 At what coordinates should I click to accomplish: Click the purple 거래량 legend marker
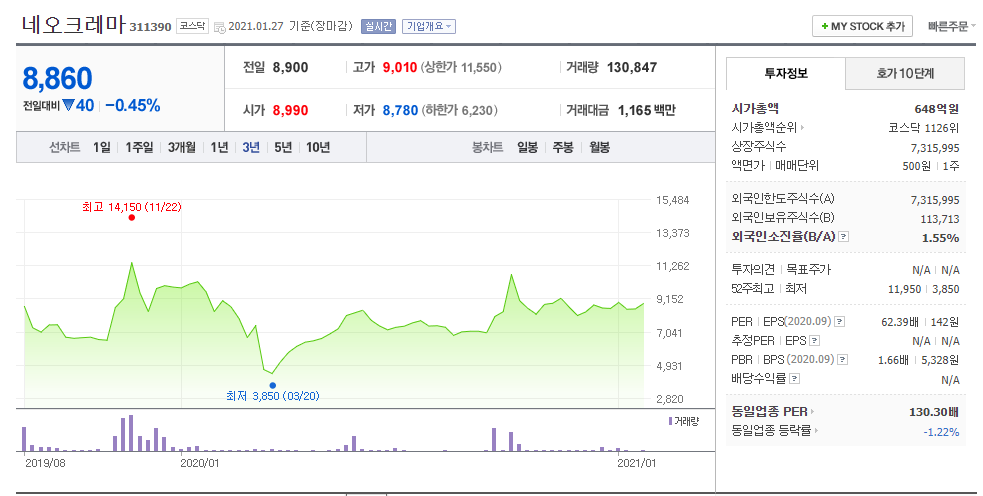point(670,421)
